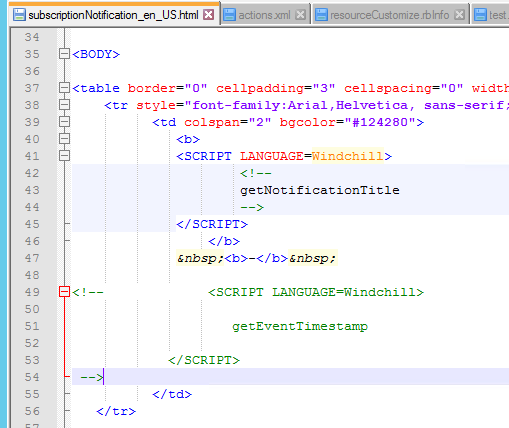Click save icon on subscriptionNotification tab

[x=19, y=15]
